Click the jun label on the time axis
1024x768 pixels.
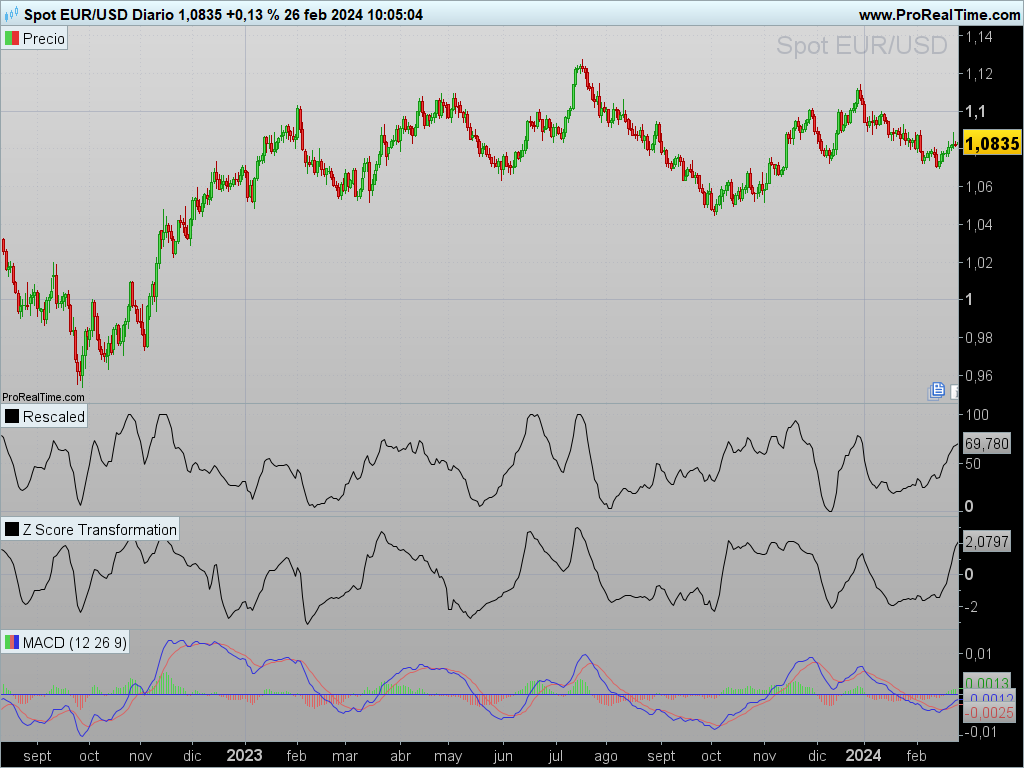click(x=503, y=756)
